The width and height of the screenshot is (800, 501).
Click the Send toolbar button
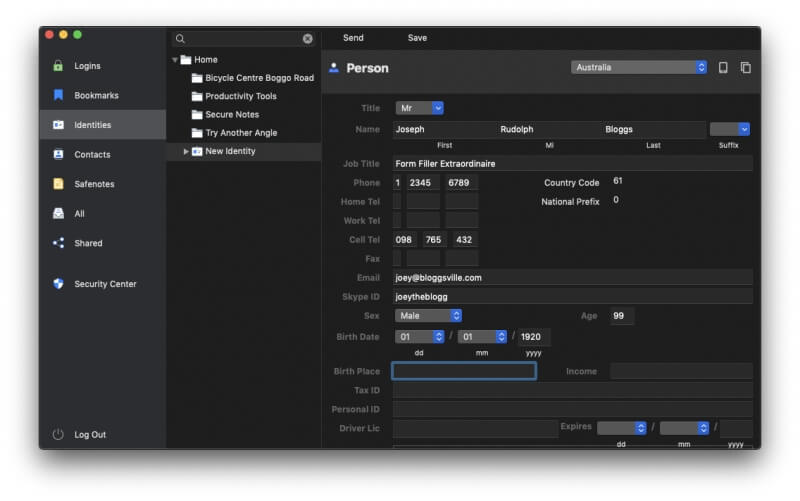click(353, 38)
